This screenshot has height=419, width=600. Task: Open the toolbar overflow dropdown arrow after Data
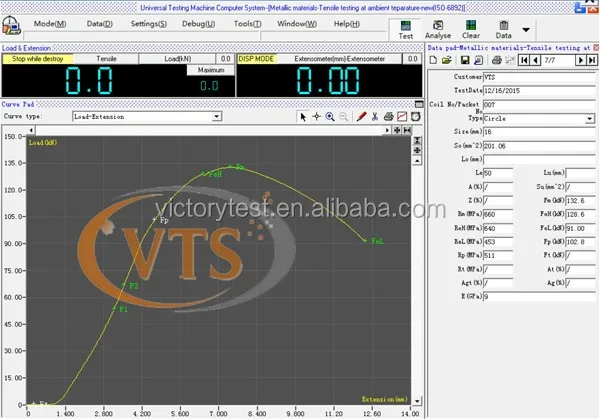[x=526, y=30]
